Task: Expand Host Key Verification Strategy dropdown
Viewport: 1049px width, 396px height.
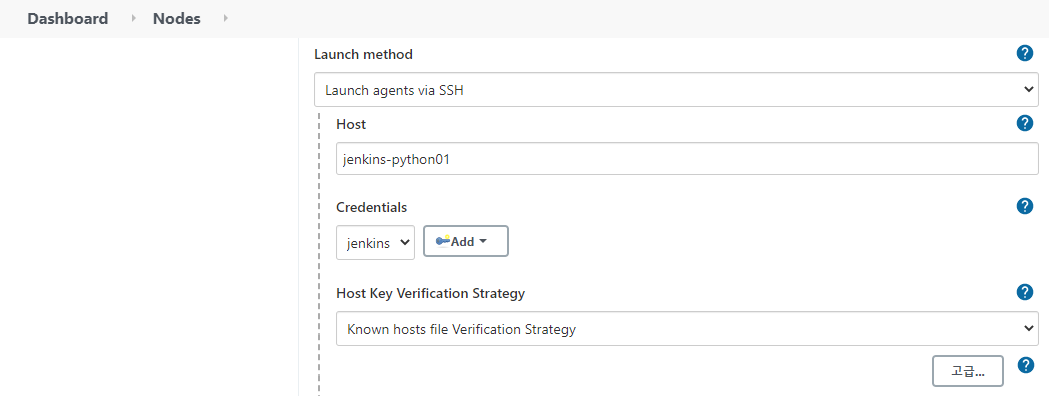Action: pyautogui.click(x=687, y=328)
